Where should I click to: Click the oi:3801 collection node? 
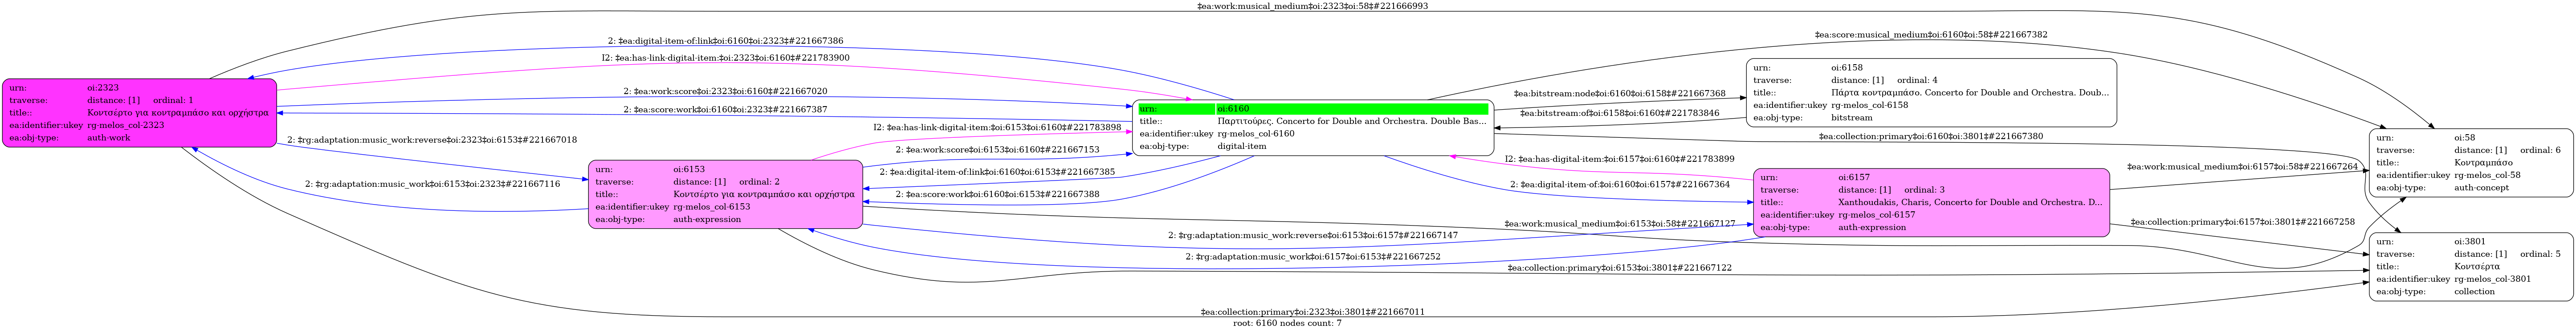pyautogui.click(x=2470, y=266)
